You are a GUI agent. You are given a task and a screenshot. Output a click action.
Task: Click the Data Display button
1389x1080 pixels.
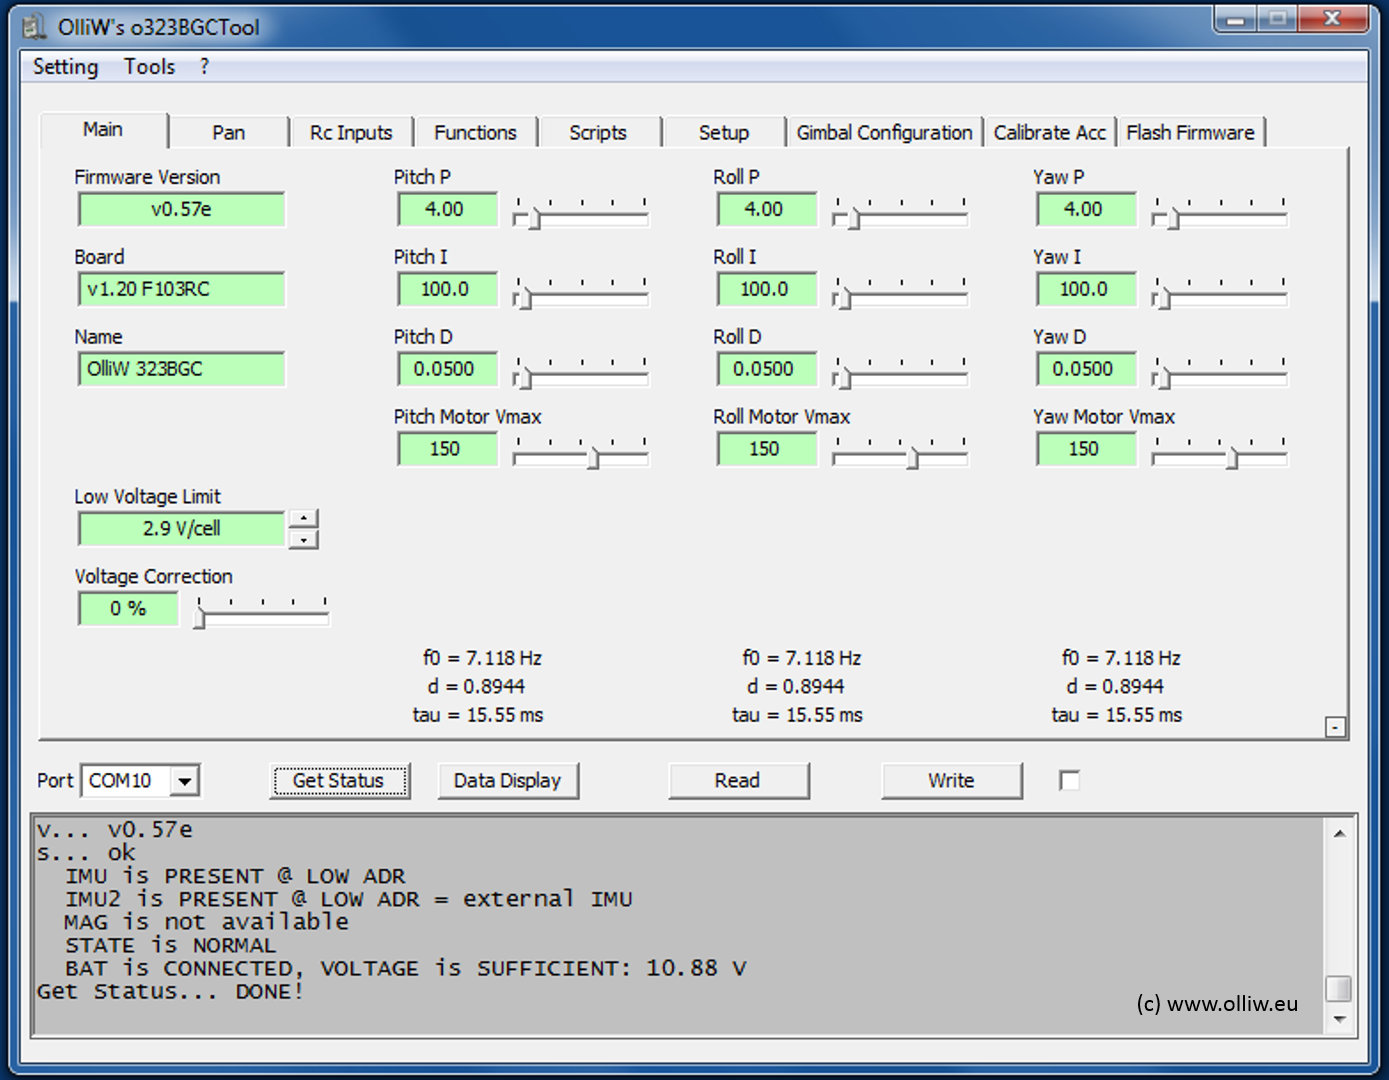pos(507,781)
